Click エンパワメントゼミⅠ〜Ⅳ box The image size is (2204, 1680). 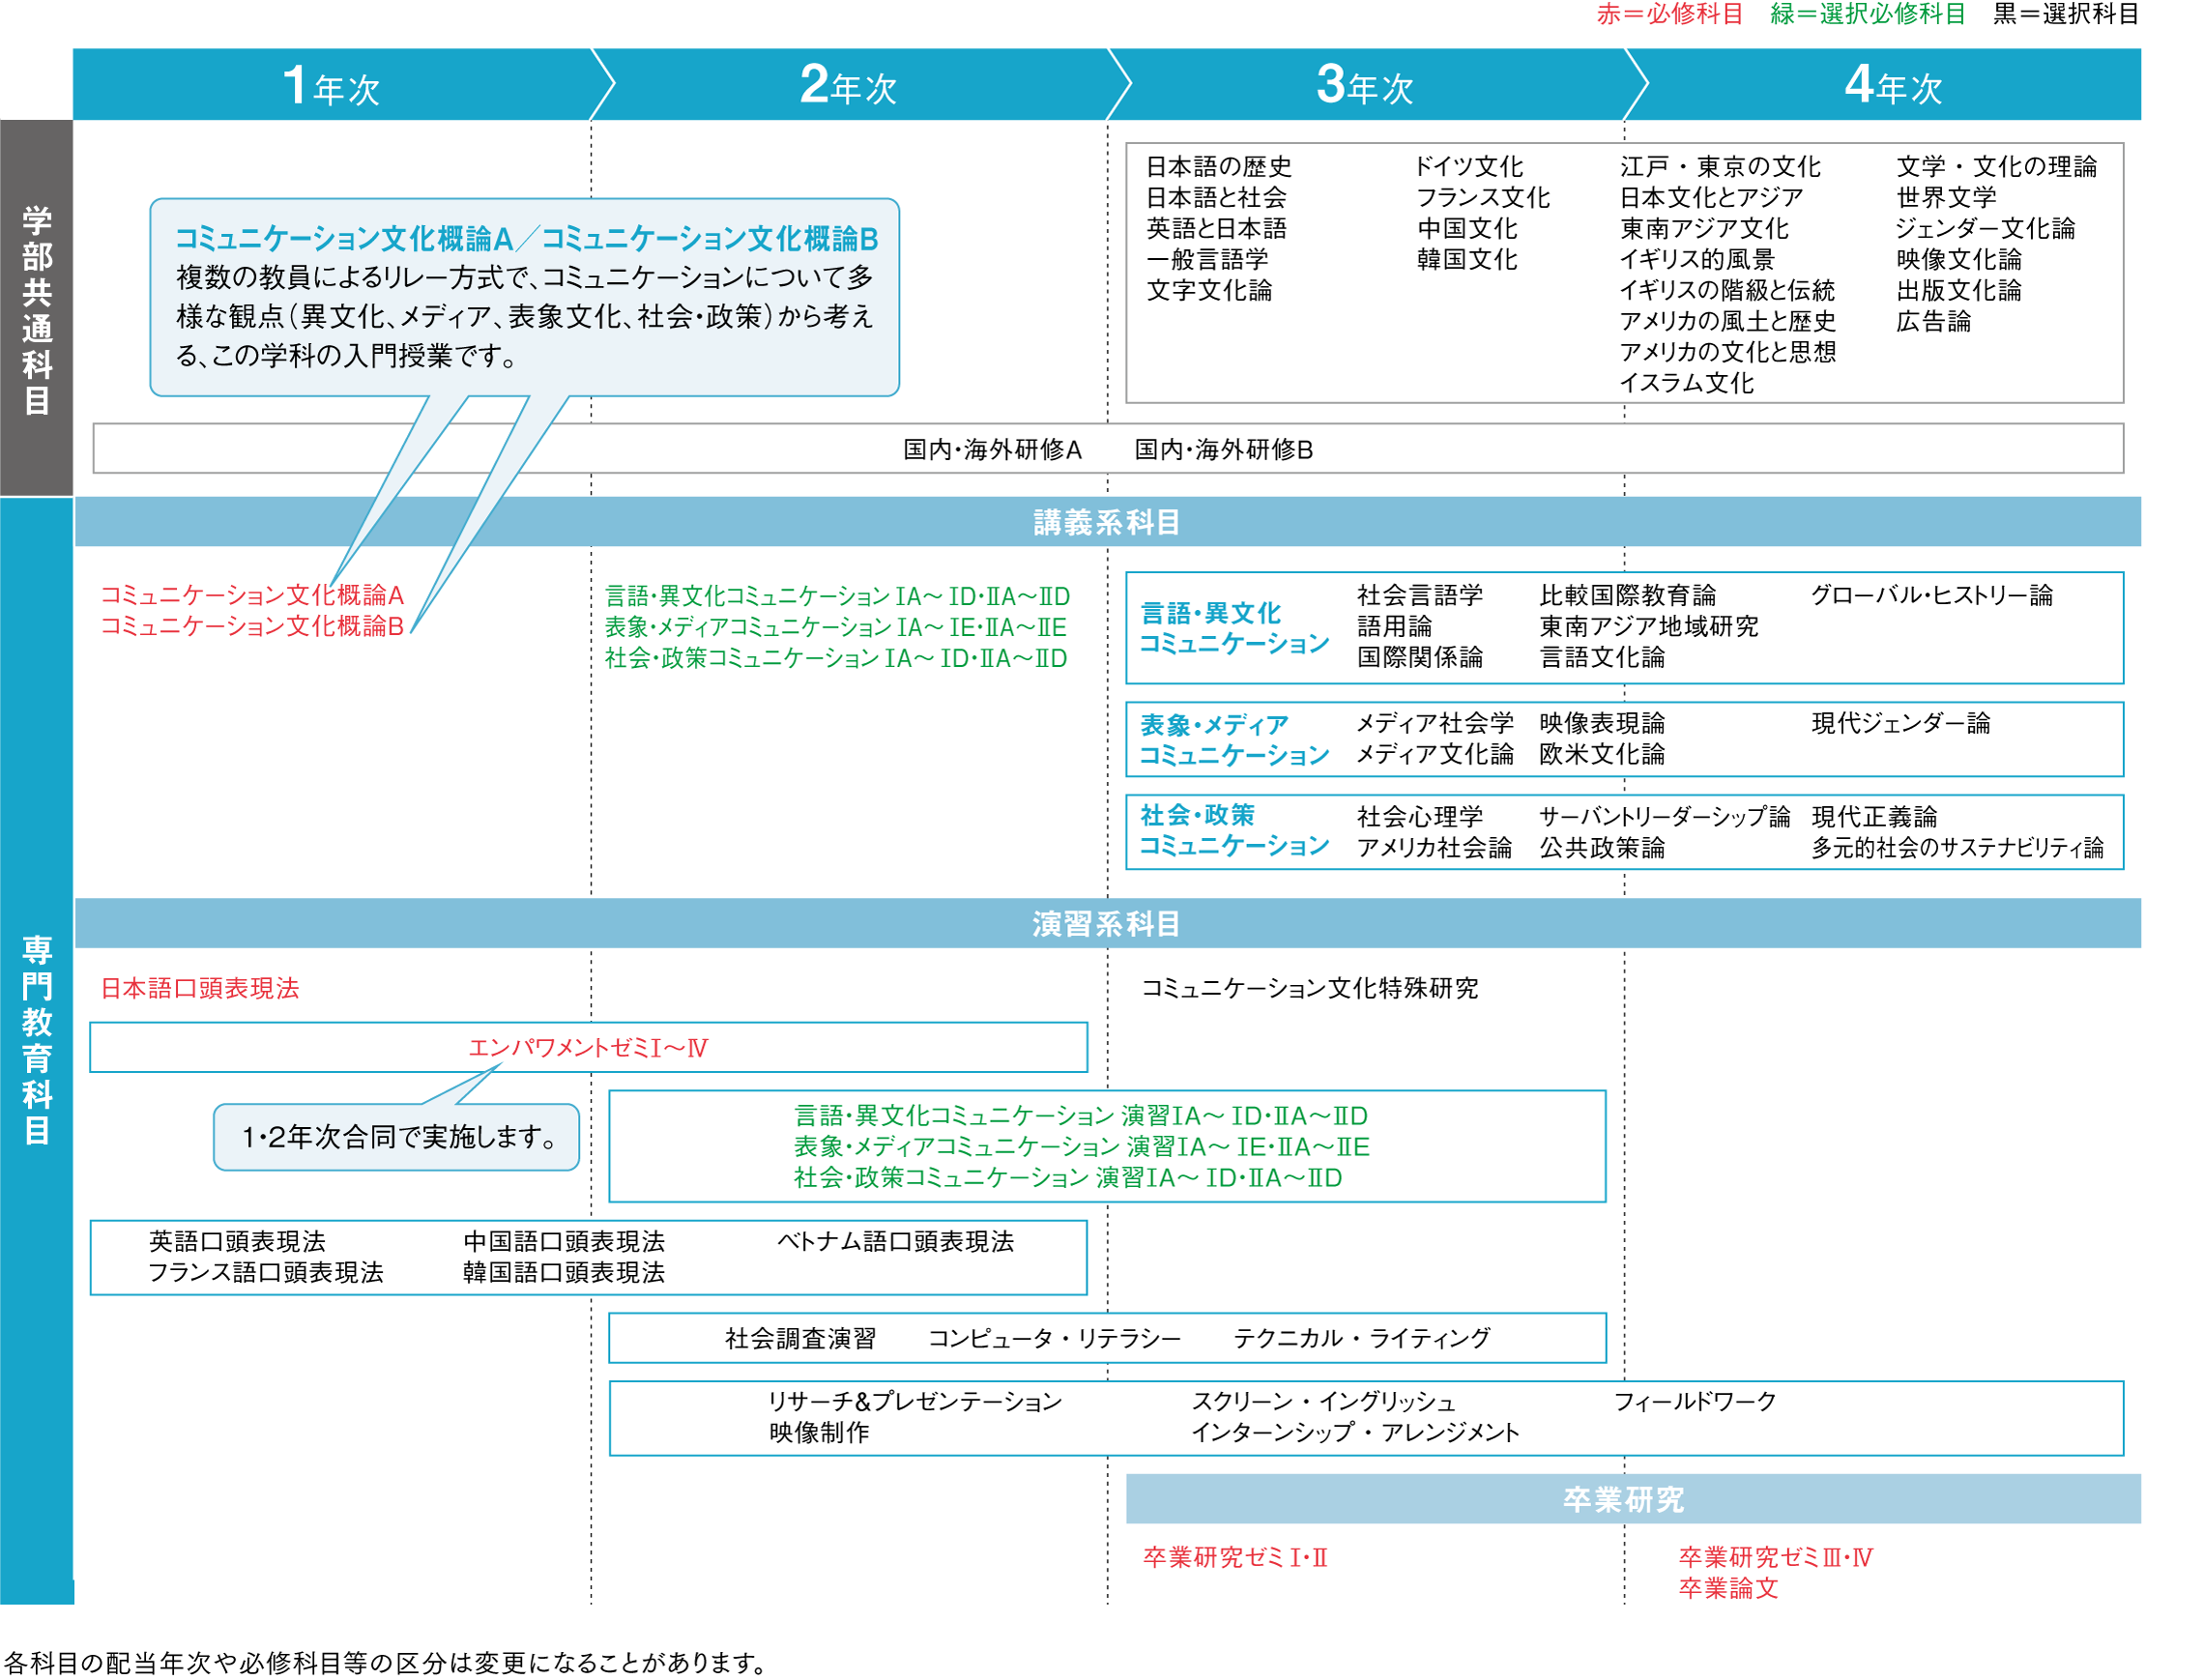(588, 1047)
